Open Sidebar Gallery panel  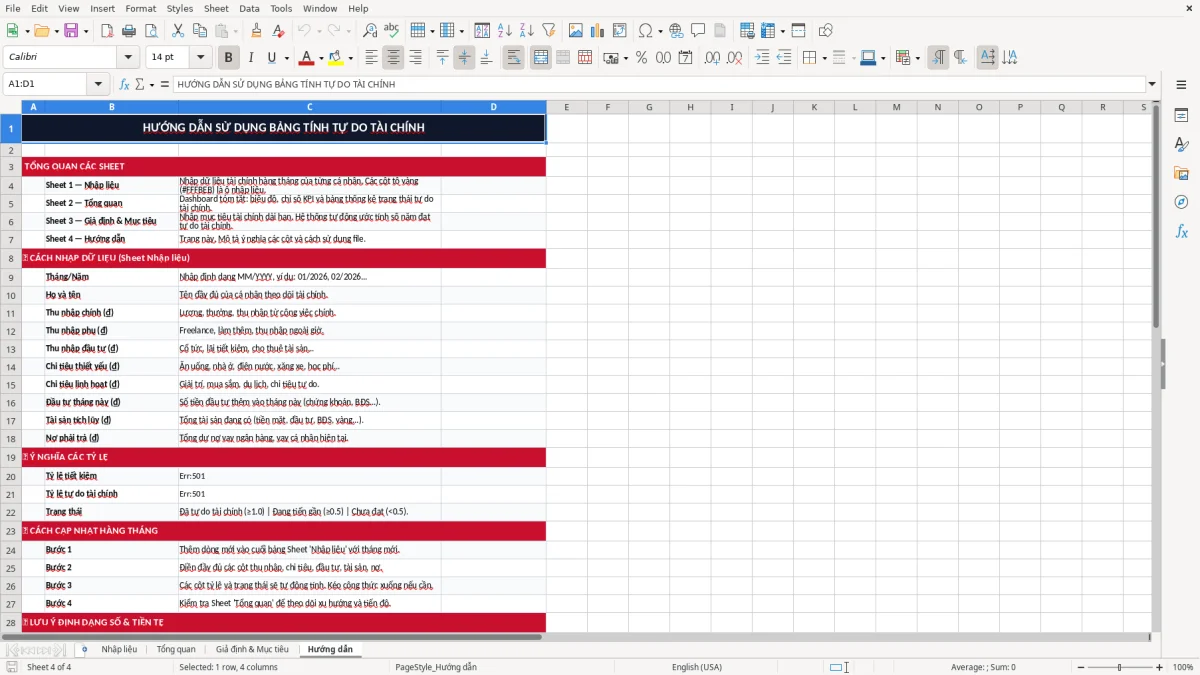click(x=1181, y=173)
